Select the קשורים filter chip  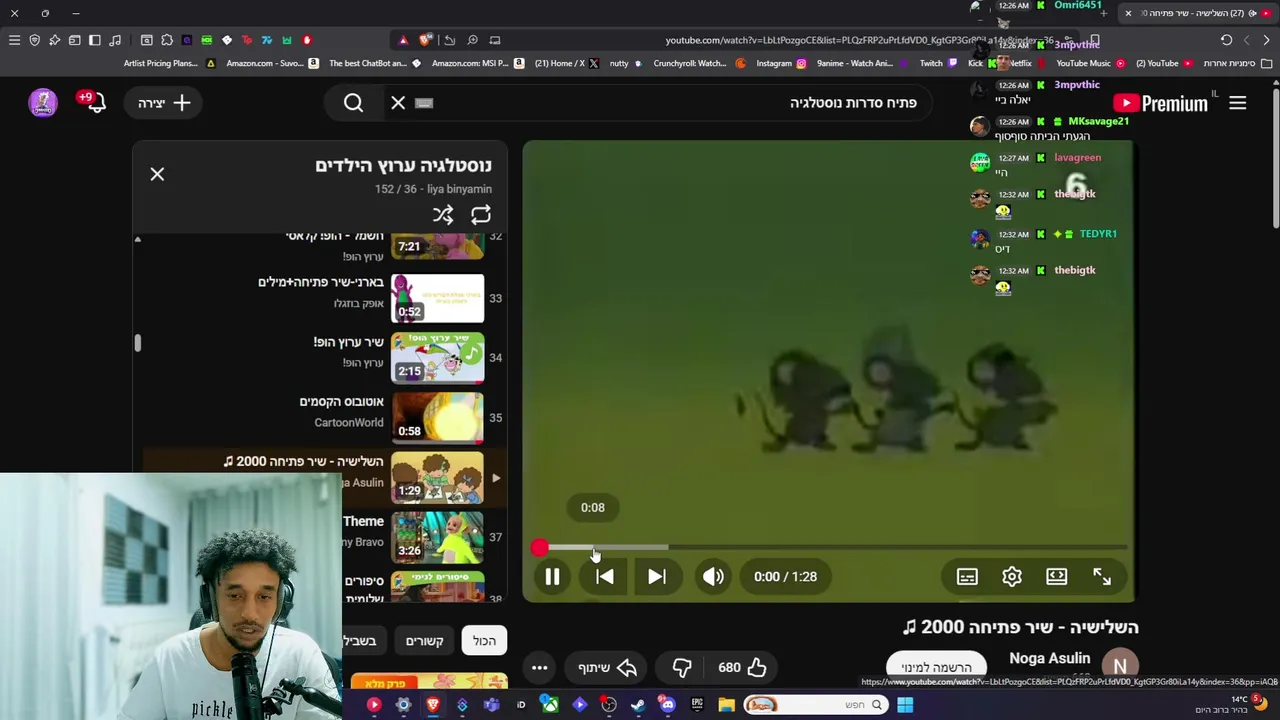click(x=424, y=641)
